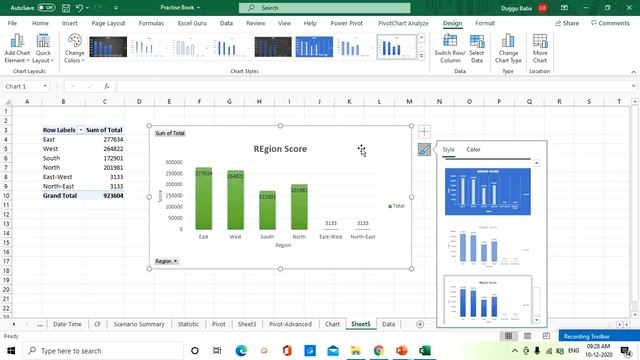Open the File tab
The height and width of the screenshot is (360, 640).
pyautogui.click(x=12, y=23)
